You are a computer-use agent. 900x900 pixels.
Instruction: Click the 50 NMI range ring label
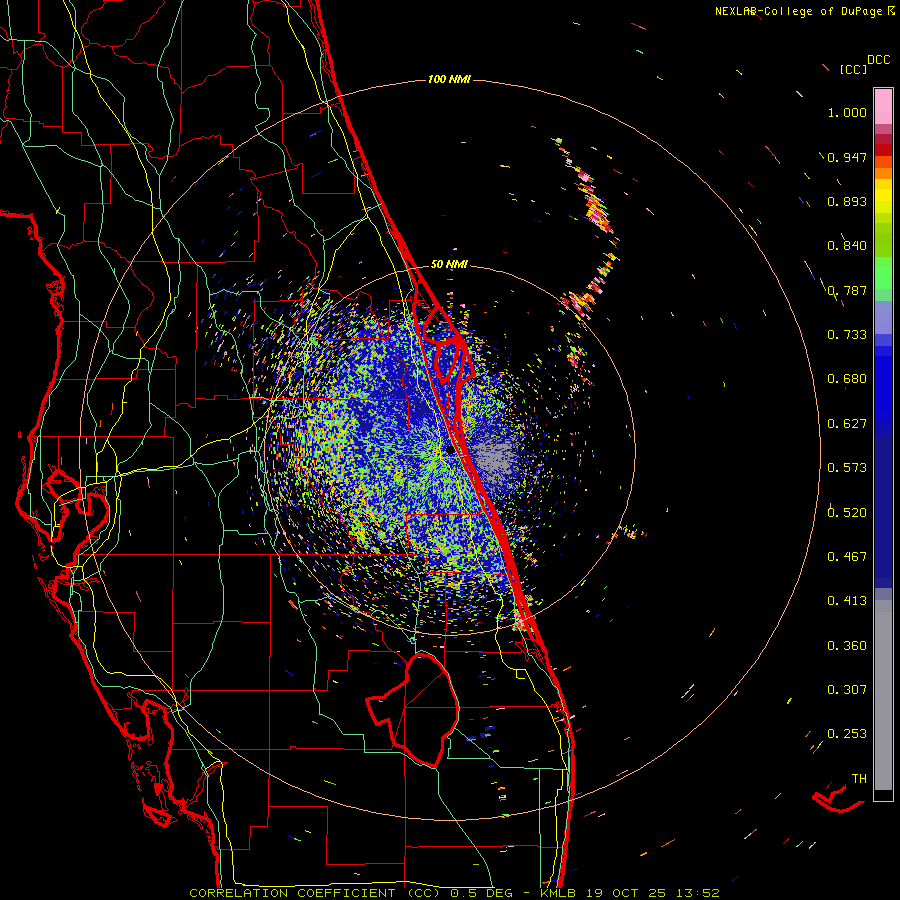[x=449, y=265]
